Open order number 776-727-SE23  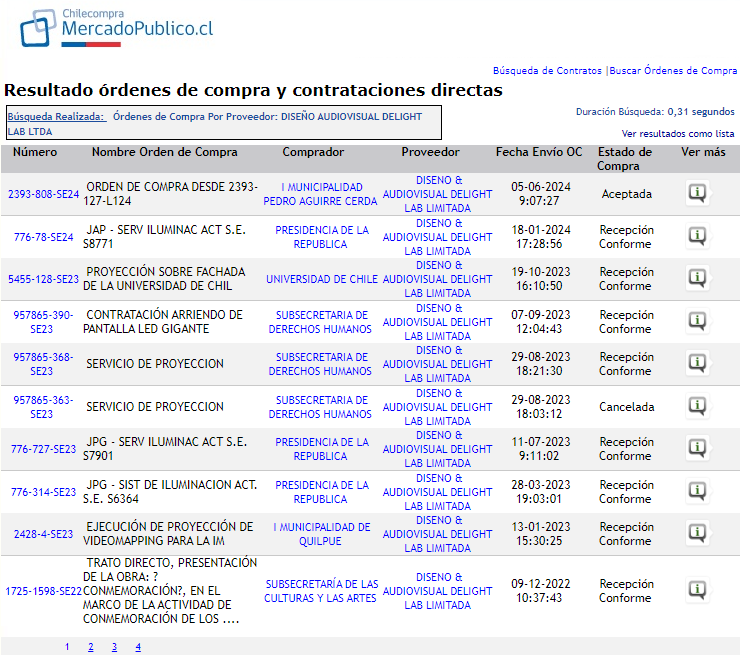click(x=43, y=449)
